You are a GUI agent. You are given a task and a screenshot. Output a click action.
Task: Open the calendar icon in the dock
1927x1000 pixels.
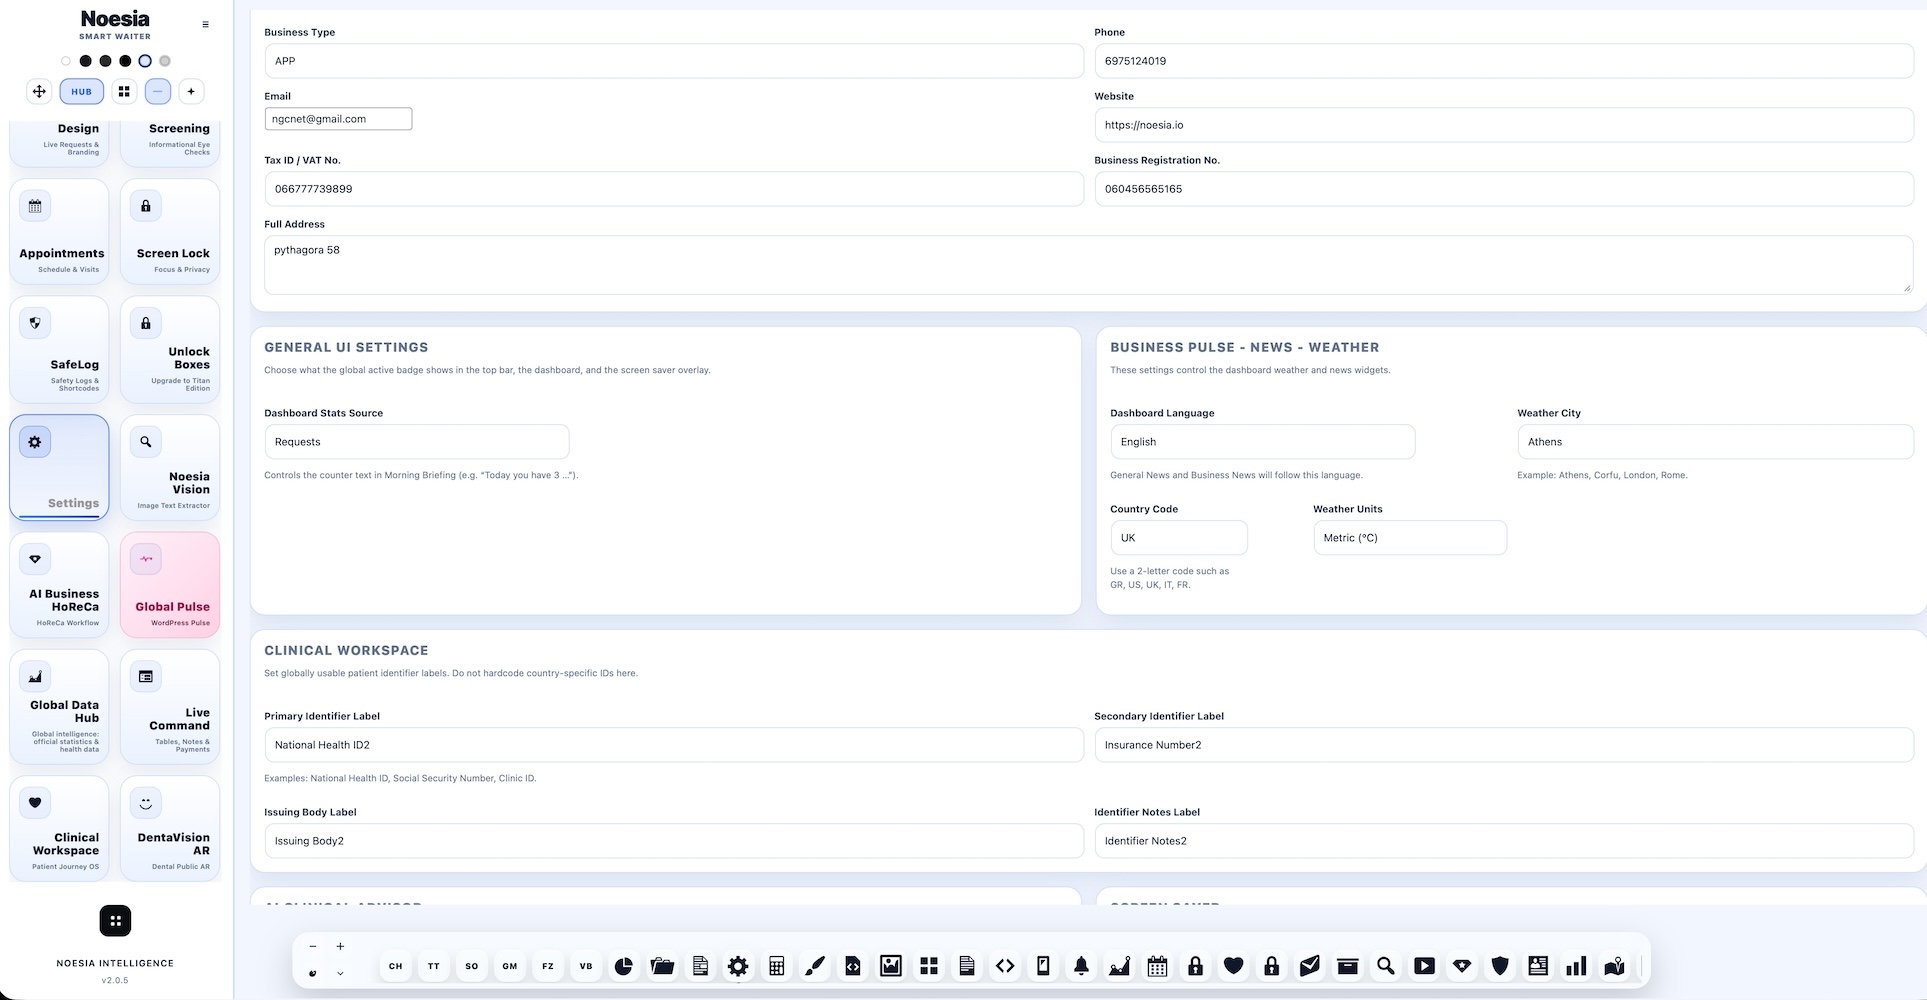tap(1157, 966)
